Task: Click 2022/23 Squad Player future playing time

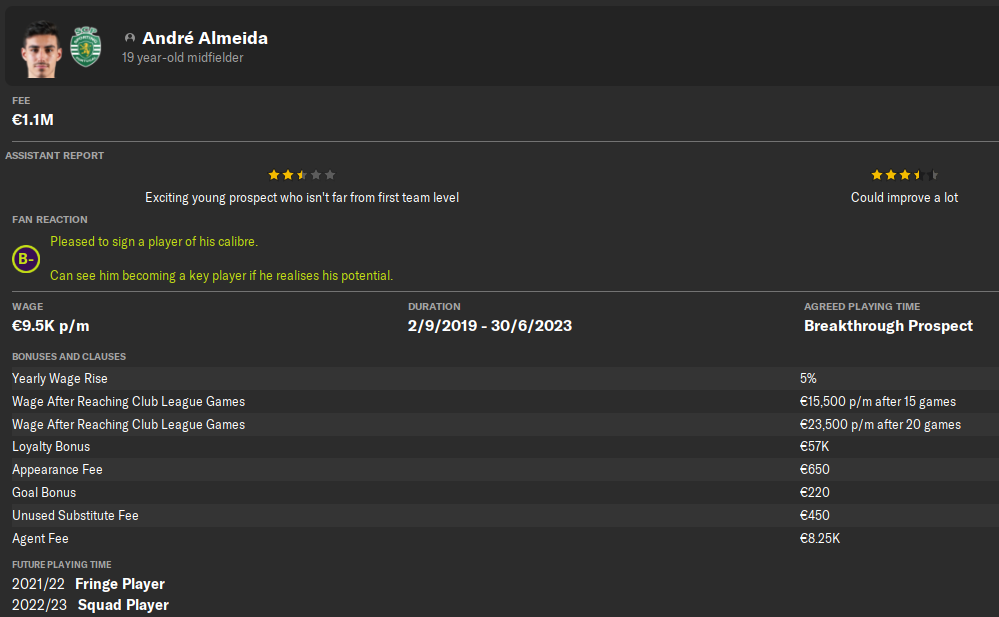Action: tap(90, 605)
